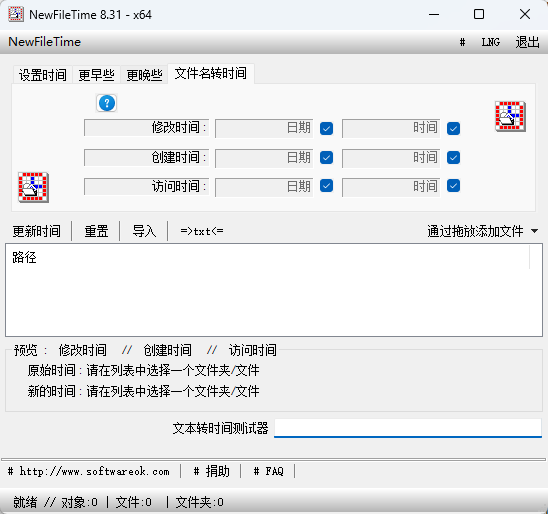Click the 访问时间 label box
The width and height of the screenshot is (548, 514).
[146, 186]
